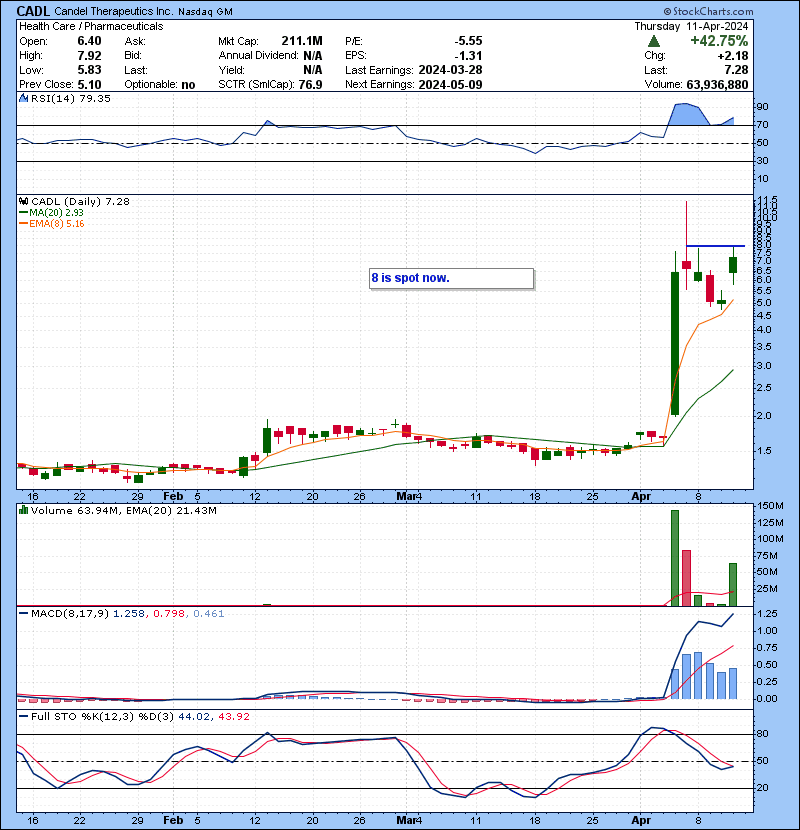This screenshot has width=800, height=830.
Task: Click the Prev Close value 5.10
Action: tap(89, 85)
